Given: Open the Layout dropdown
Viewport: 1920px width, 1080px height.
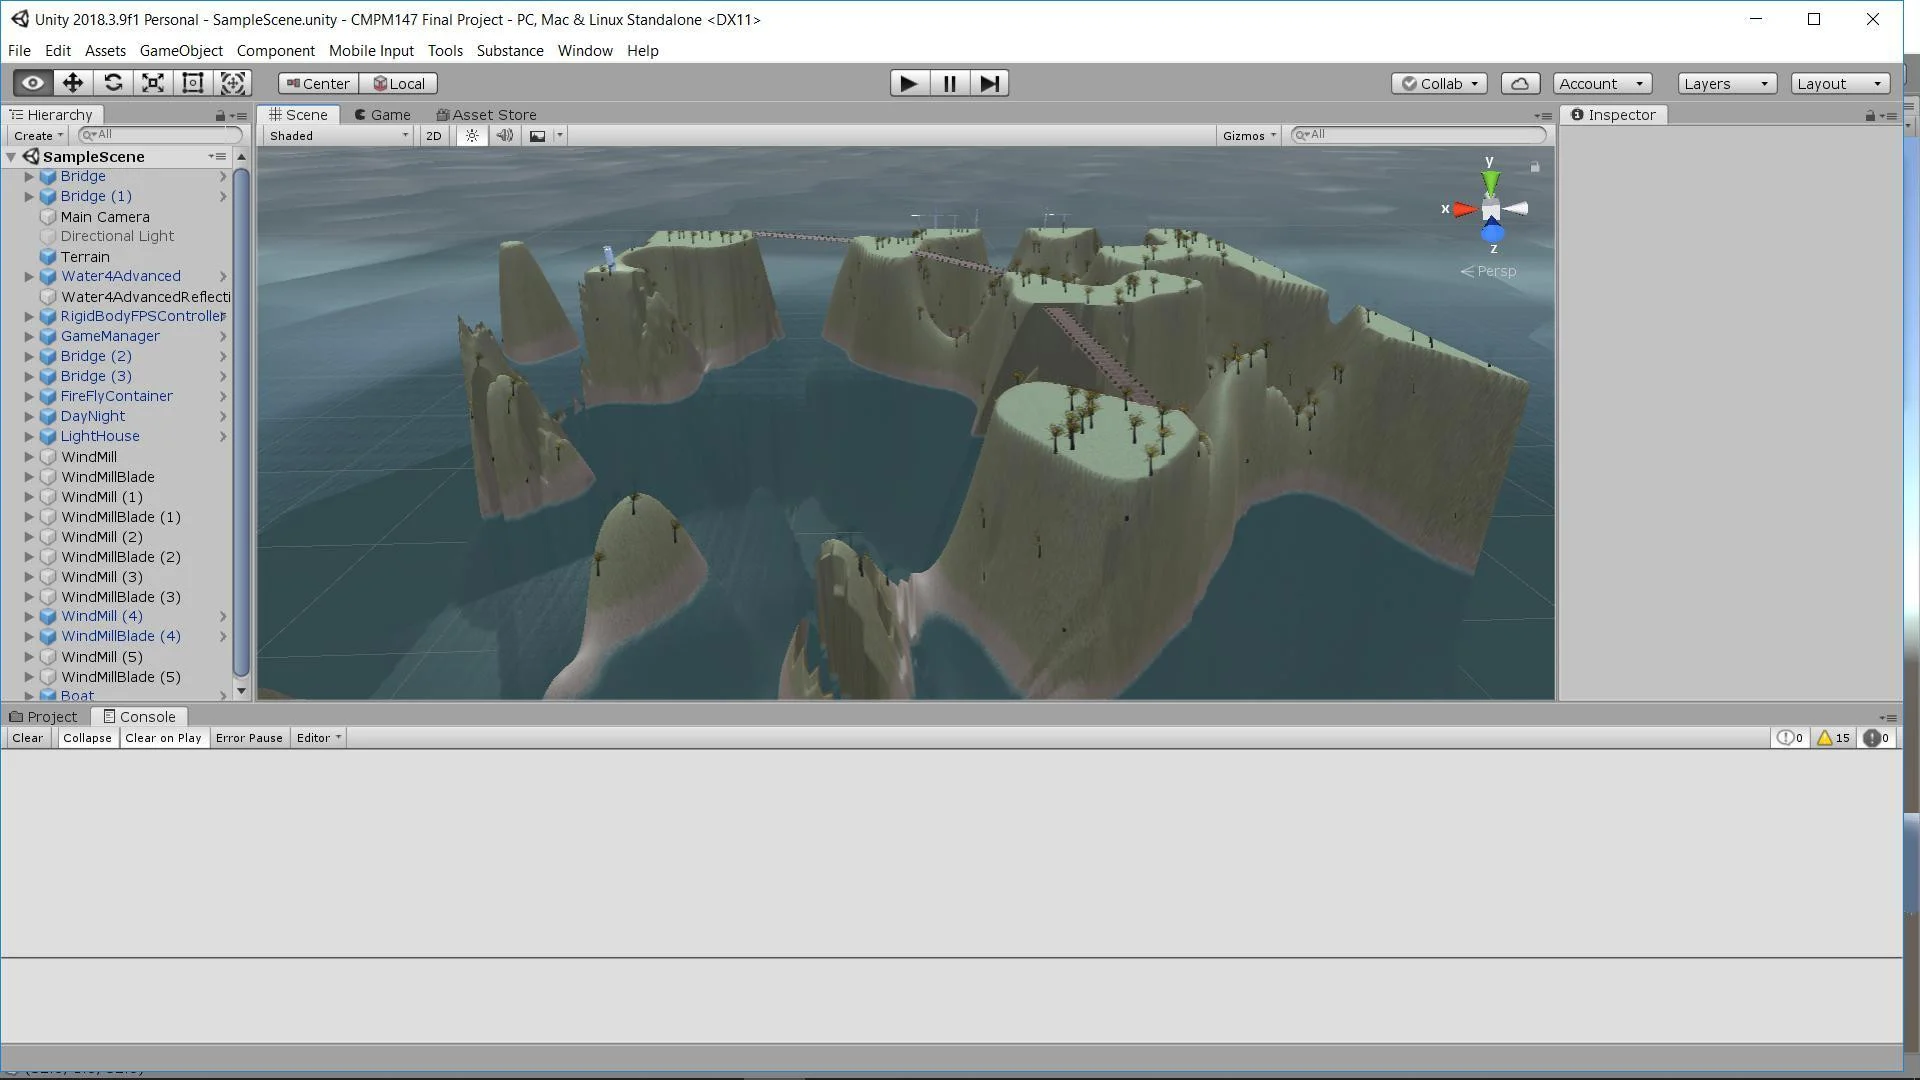Looking at the screenshot, I should pyautogui.click(x=1839, y=83).
